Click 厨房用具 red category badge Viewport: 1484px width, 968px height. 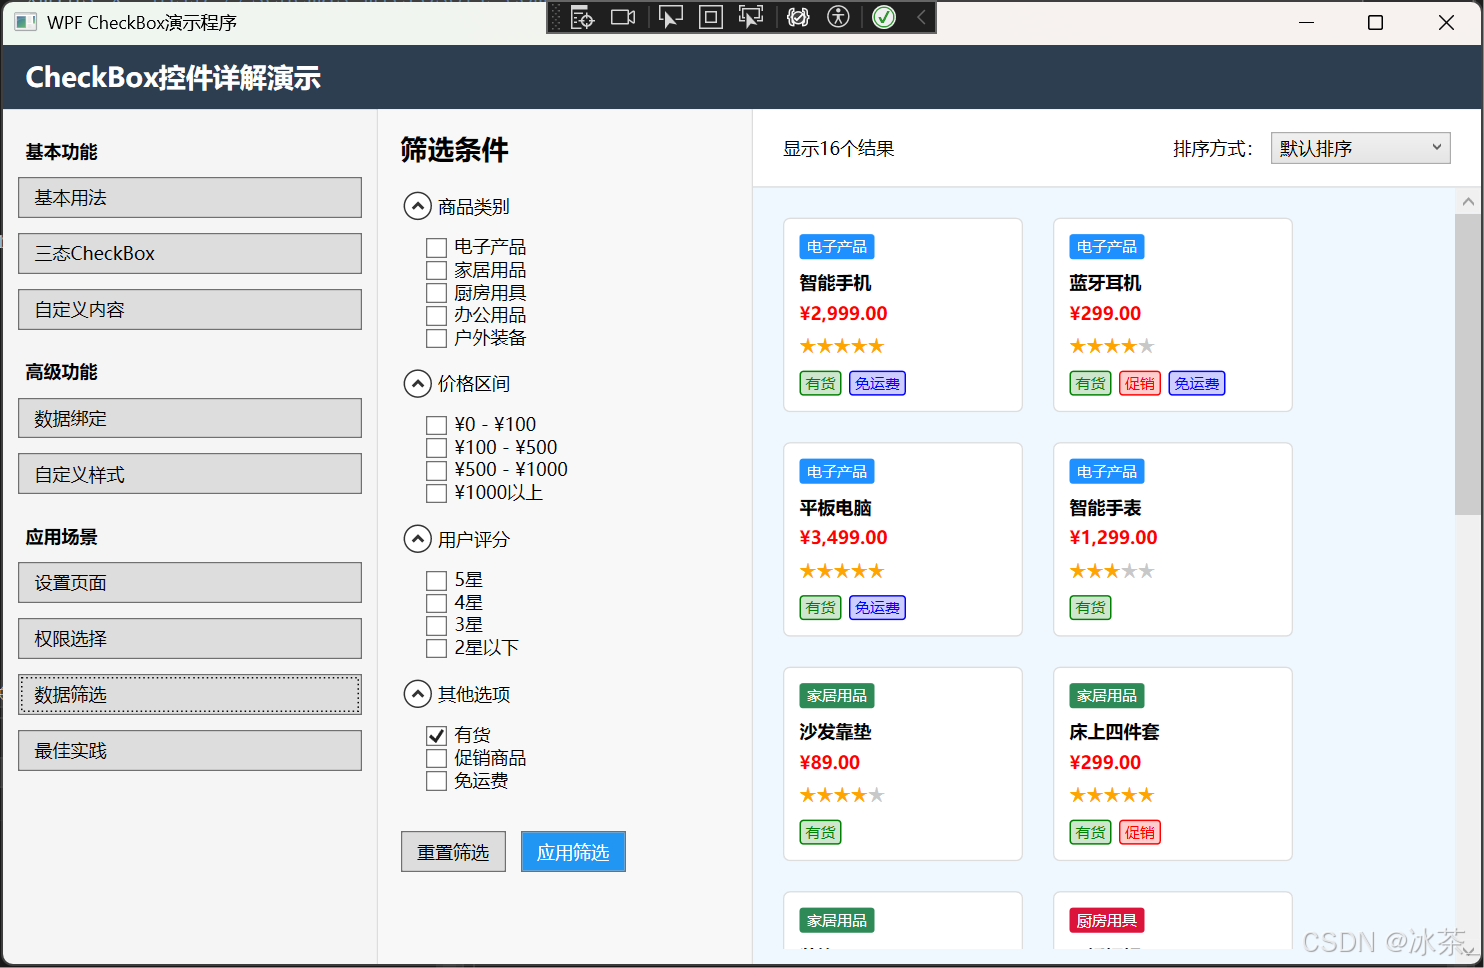[1106, 920]
